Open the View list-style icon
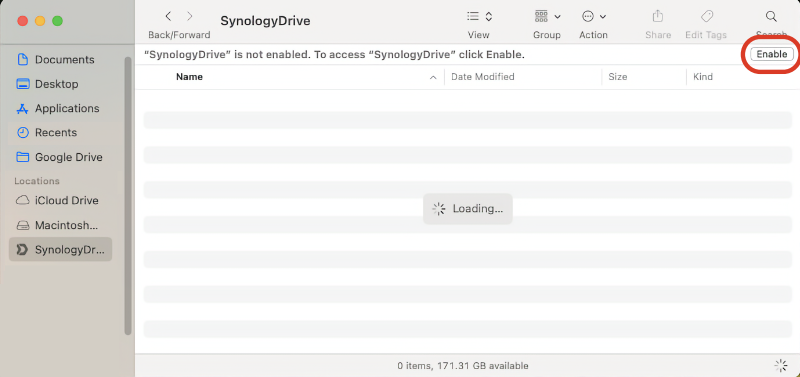The width and height of the screenshot is (800, 377). pos(473,16)
